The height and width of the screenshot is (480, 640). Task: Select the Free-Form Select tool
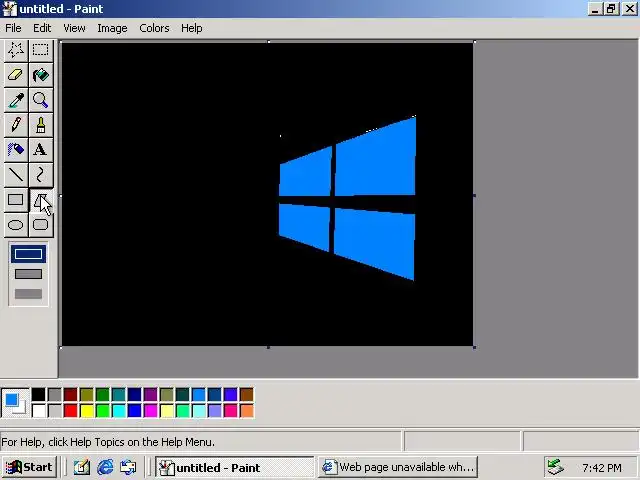16,50
